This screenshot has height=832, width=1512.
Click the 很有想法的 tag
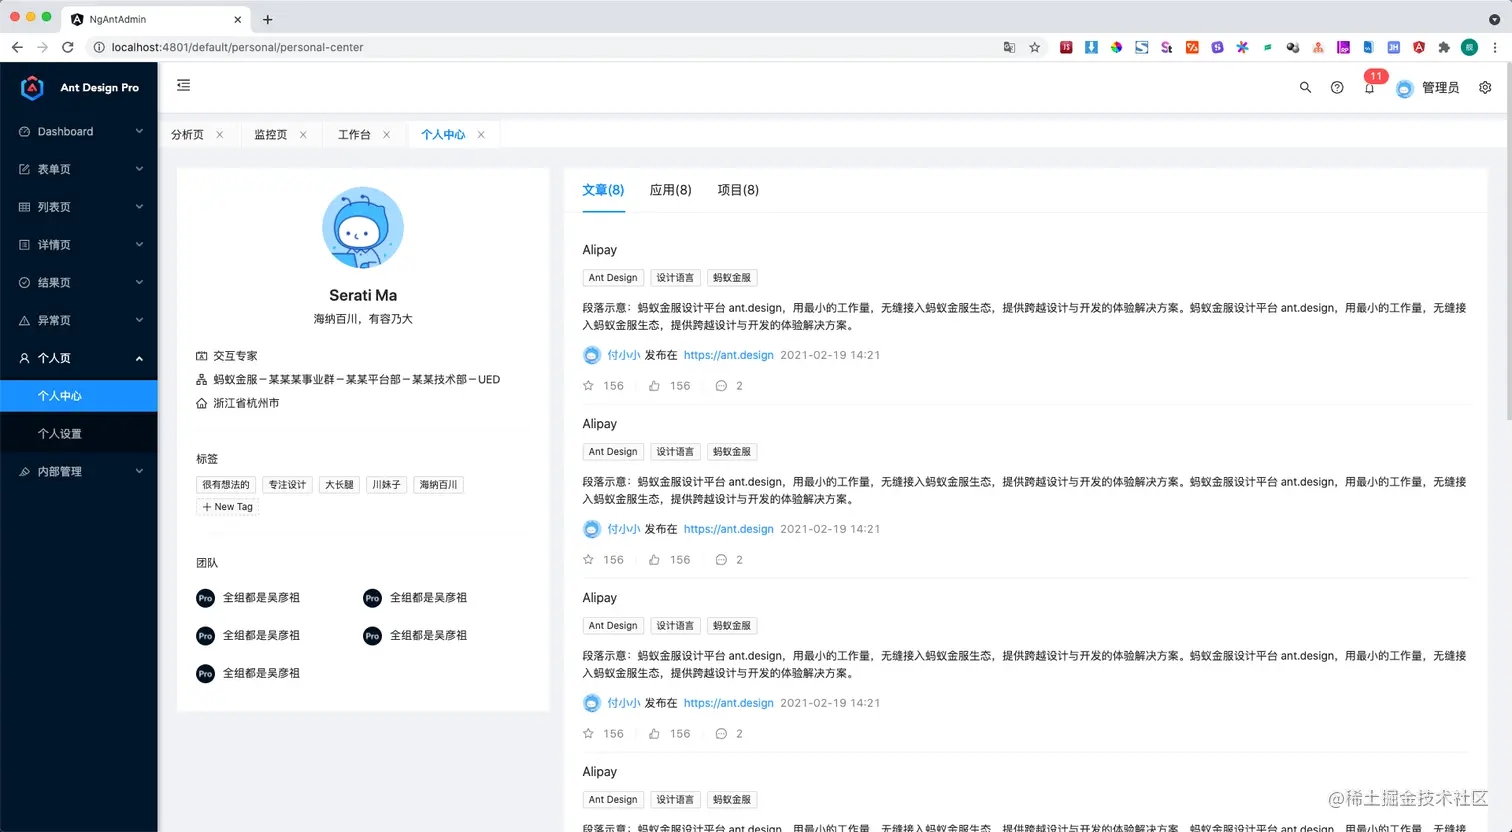tap(226, 485)
